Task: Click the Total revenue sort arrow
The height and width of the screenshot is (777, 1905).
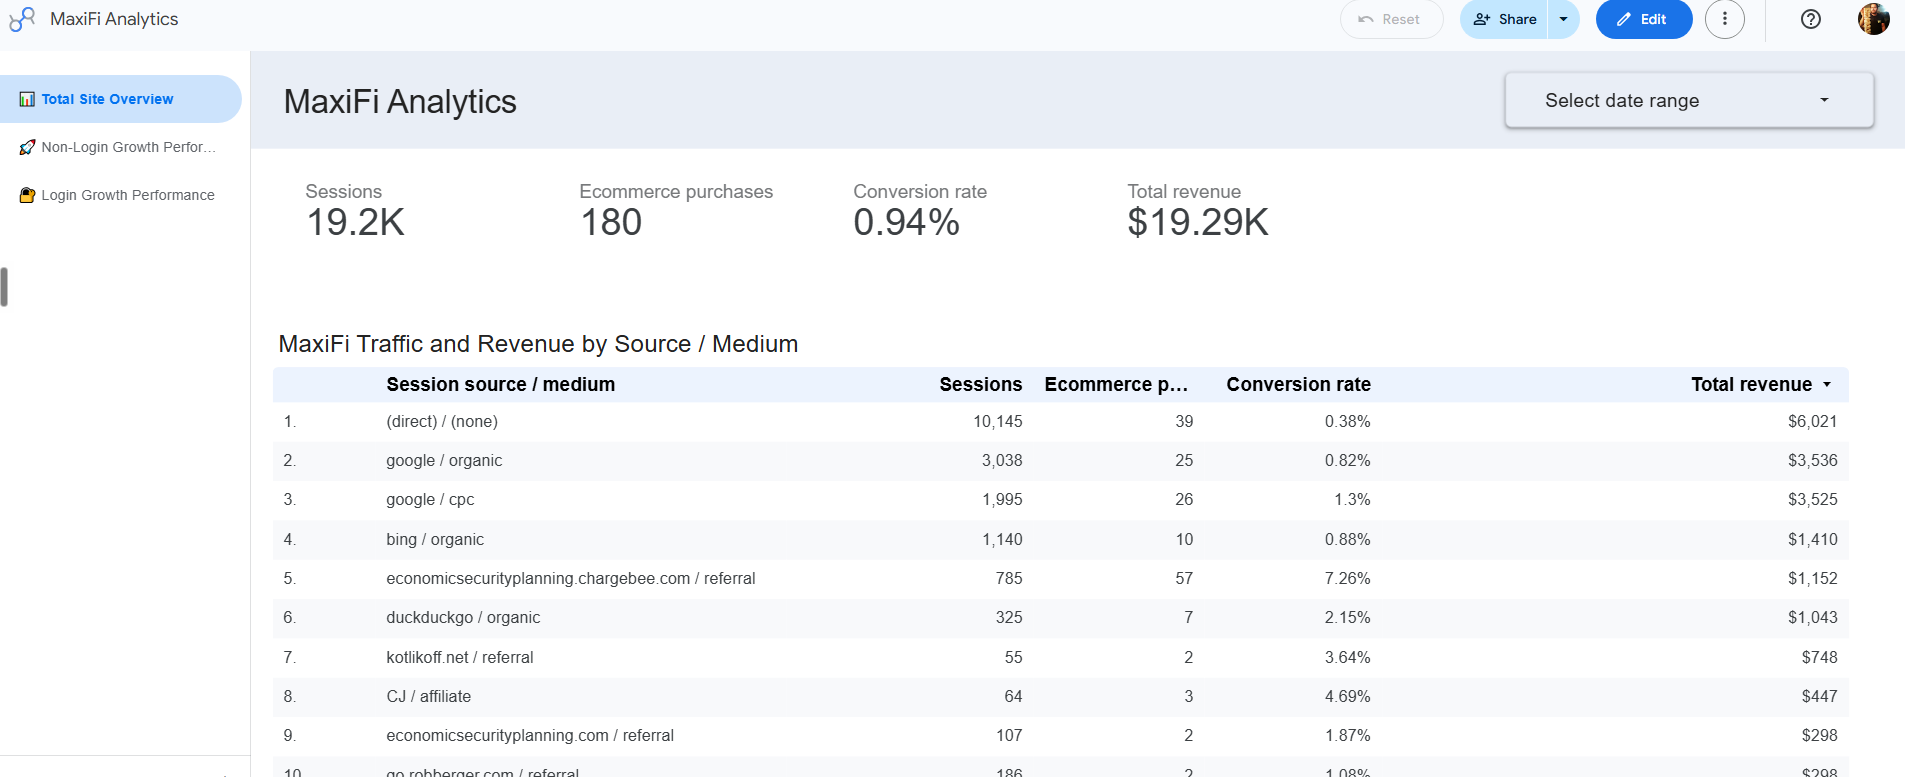Action: click(x=1827, y=385)
